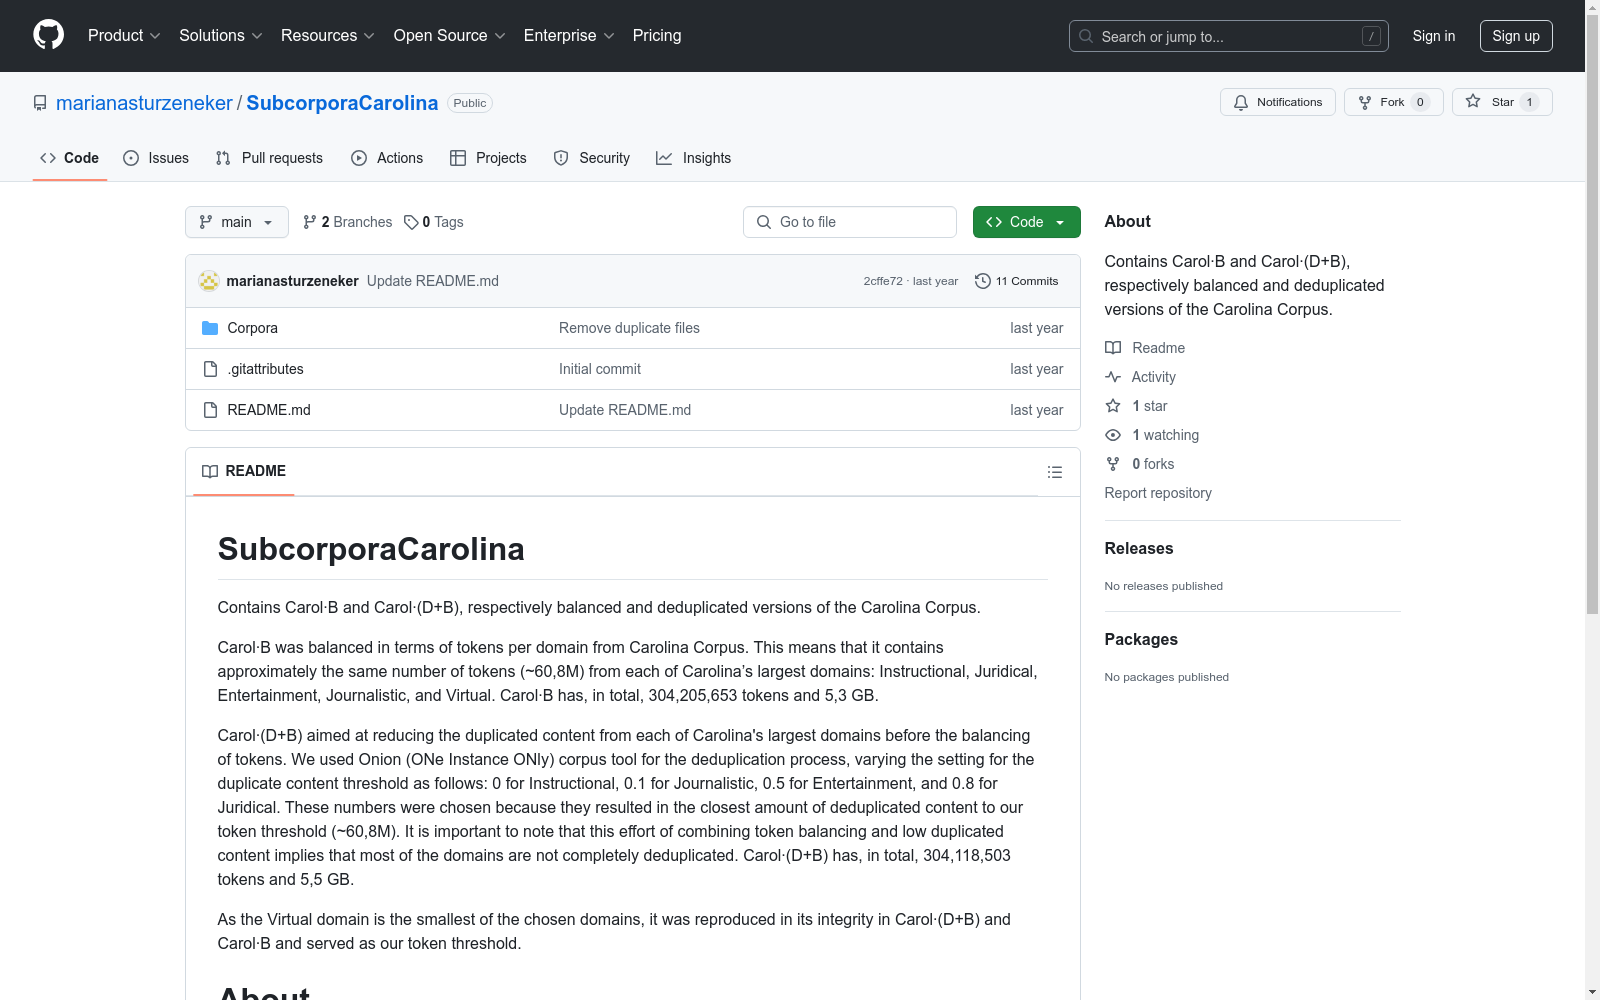The image size is (1600, 1000).
Task: Open the Pricing page
Action: [x=657, y=36]
